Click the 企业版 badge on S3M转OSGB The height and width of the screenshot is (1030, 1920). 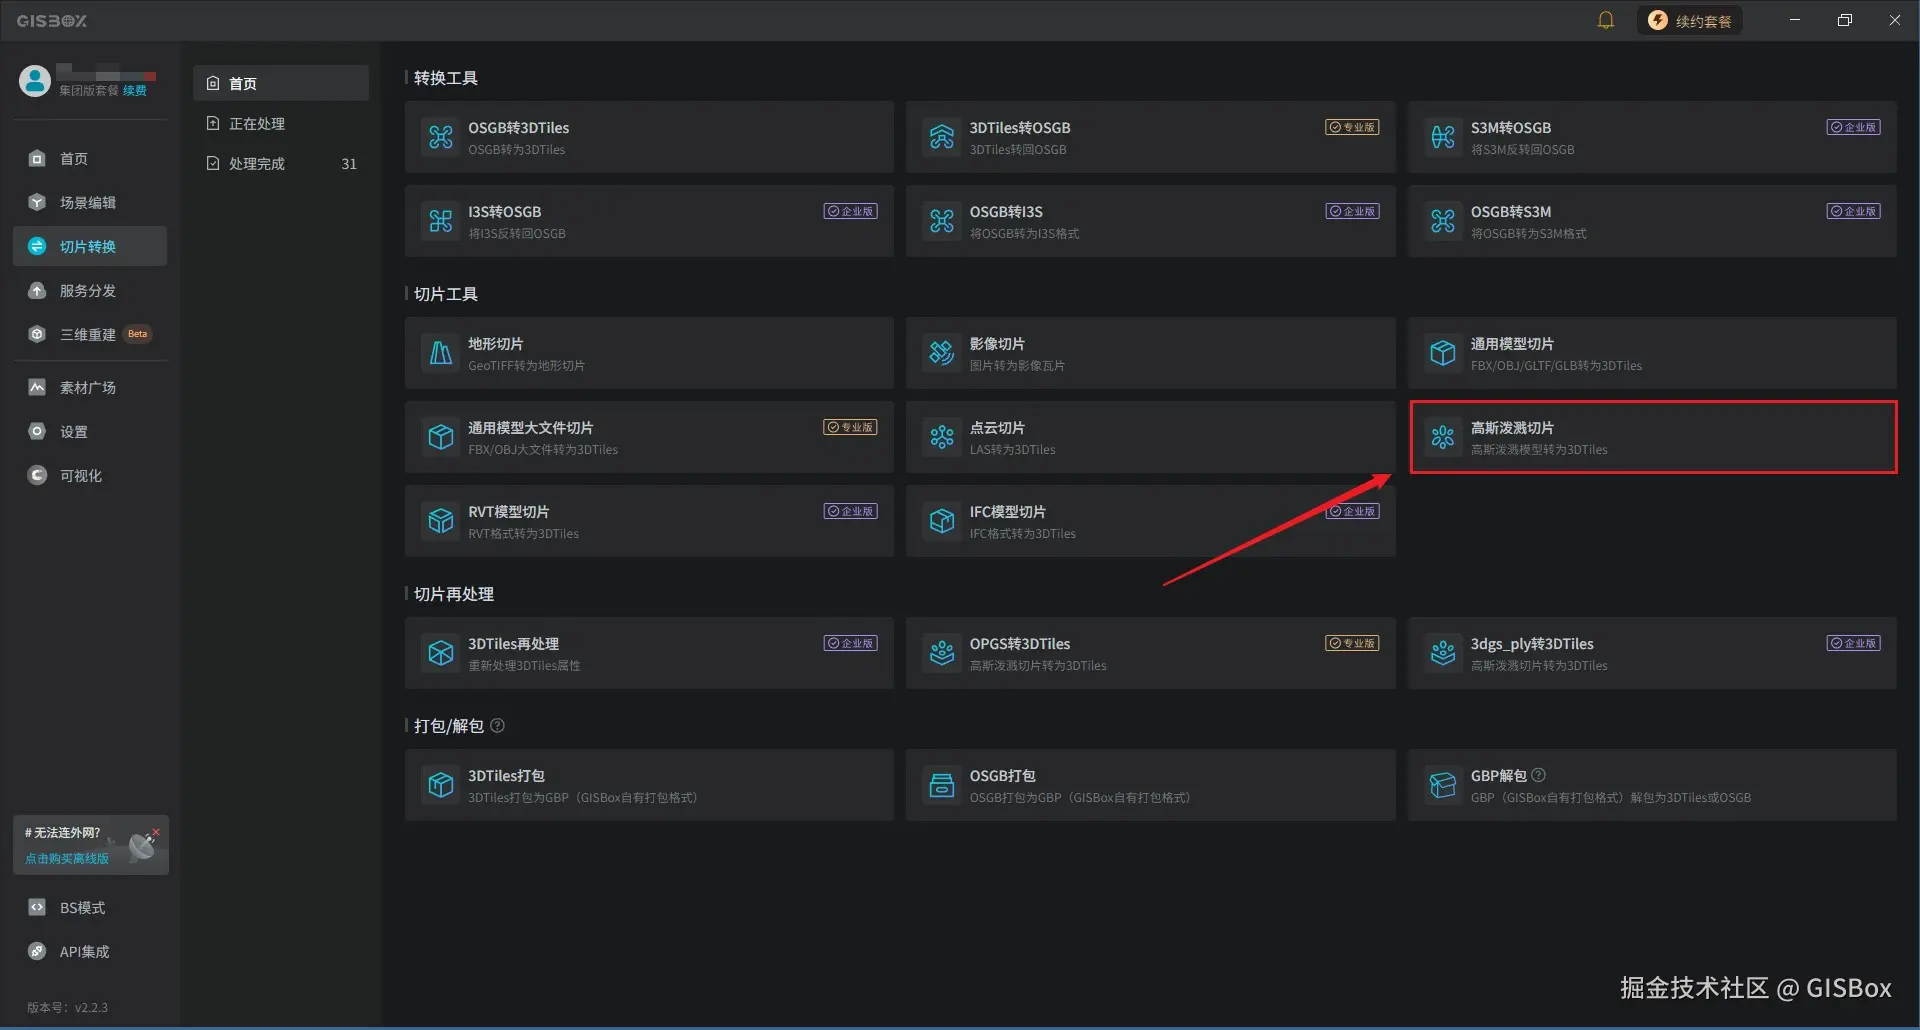(x=1853, y=127)
